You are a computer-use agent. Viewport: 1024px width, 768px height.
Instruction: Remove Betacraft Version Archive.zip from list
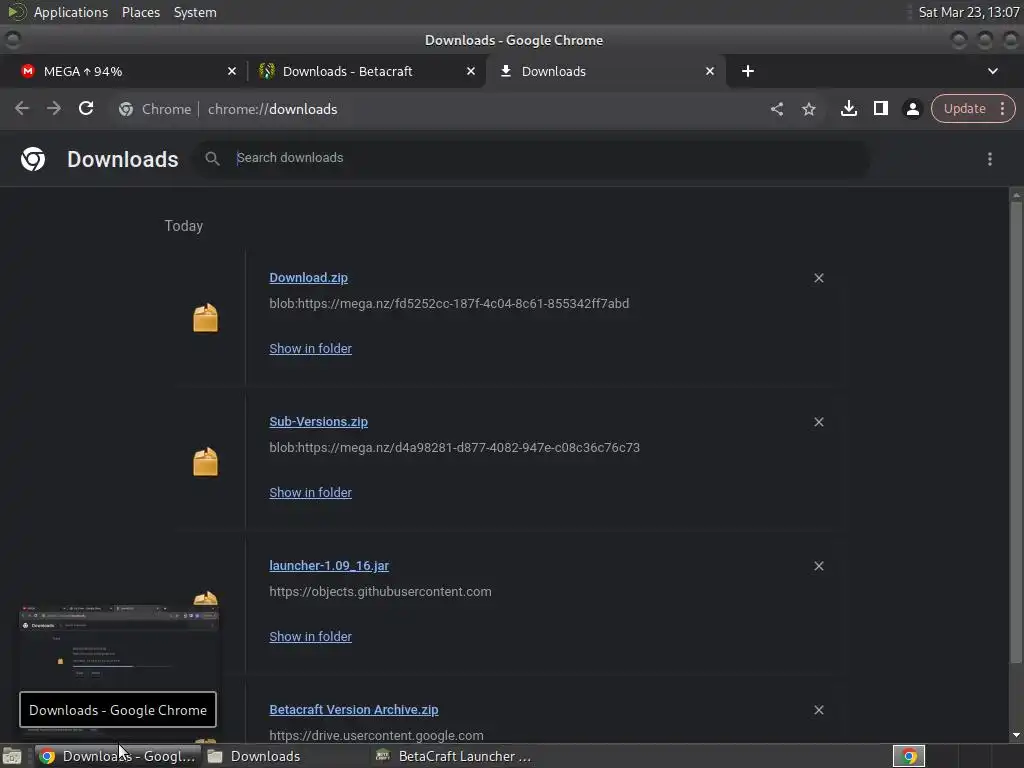pos(818,710)
